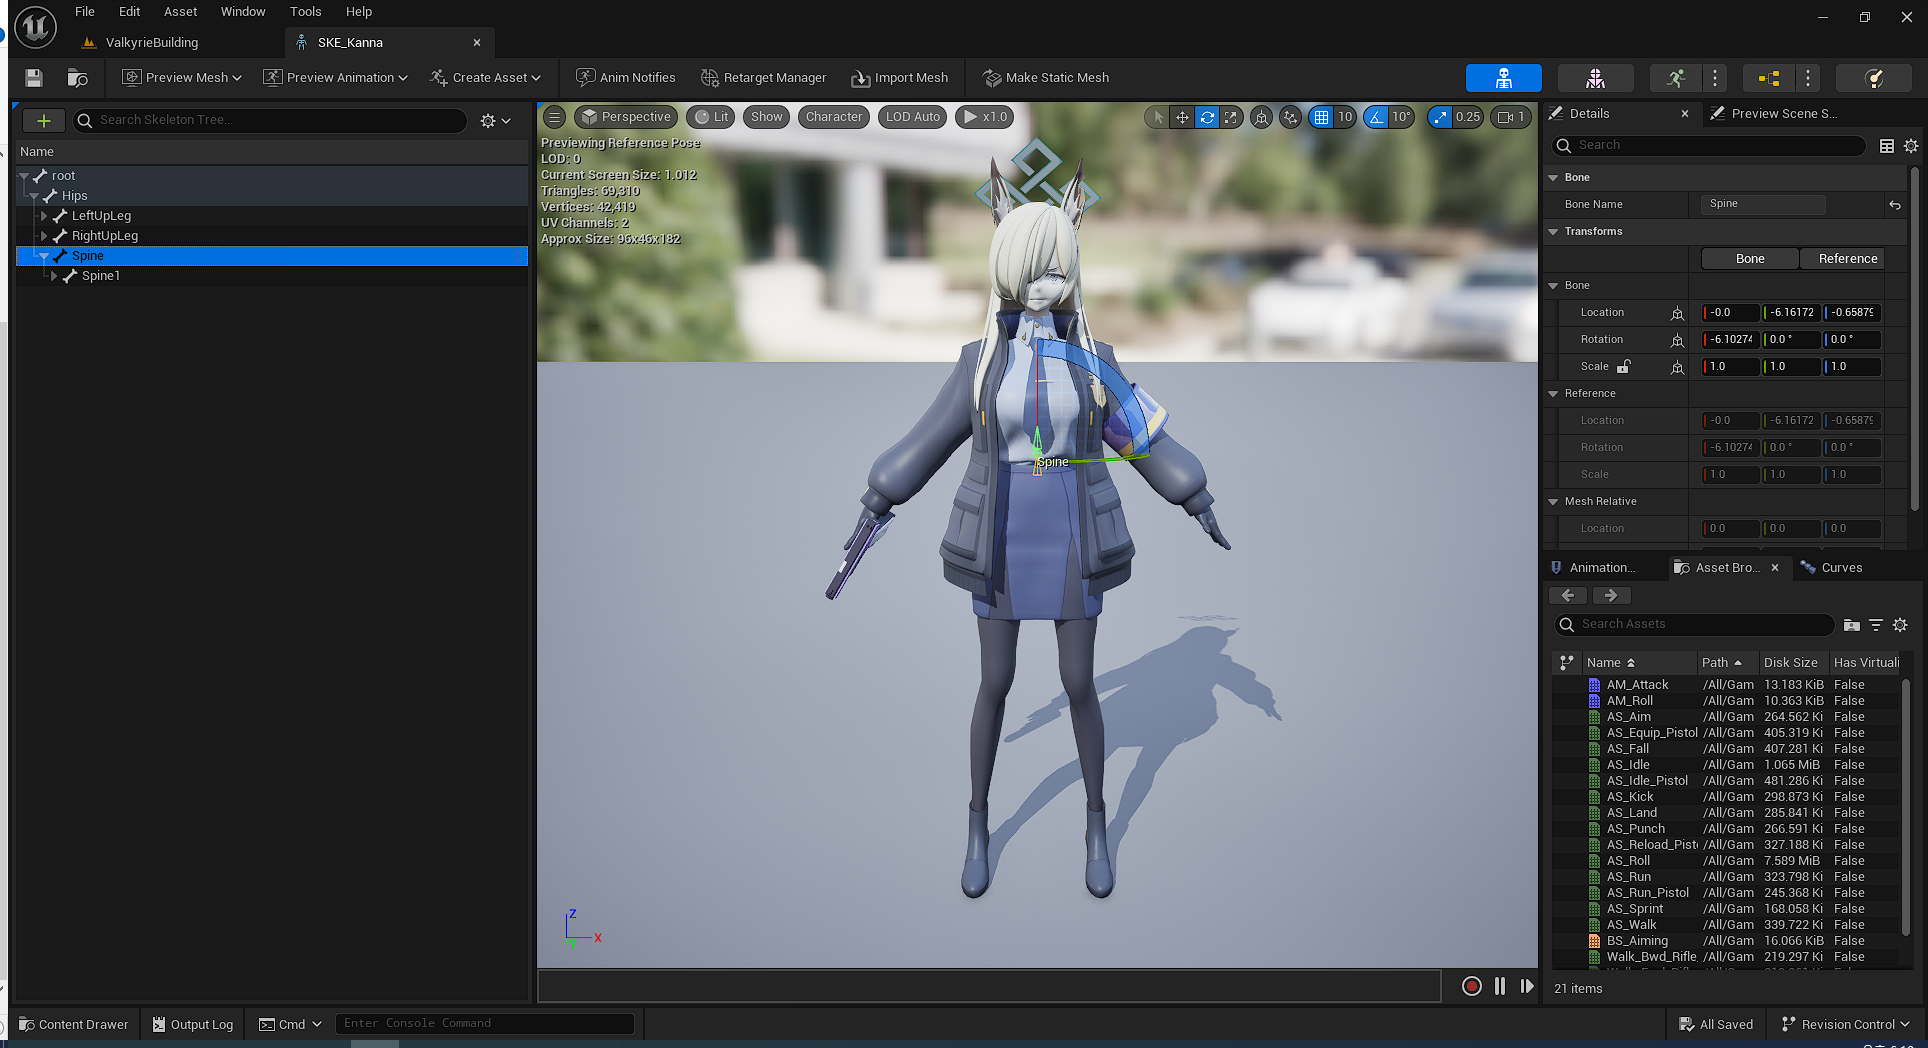This screenshot has height=1048, width=1928.
Task: Expand the RightUpLeg bone
Action: (44, 236)
